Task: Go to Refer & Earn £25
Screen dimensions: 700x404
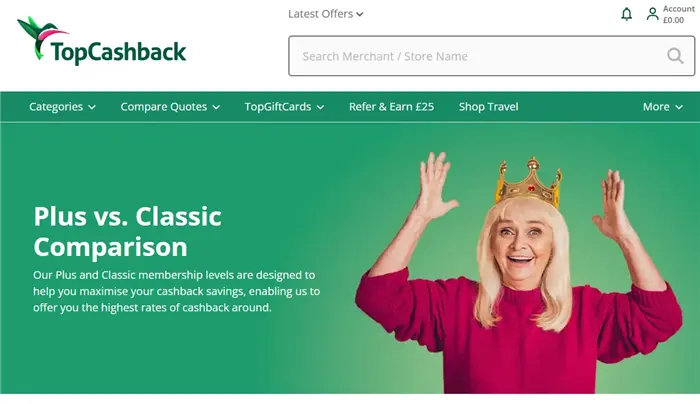Action: (x=392, y=107)
